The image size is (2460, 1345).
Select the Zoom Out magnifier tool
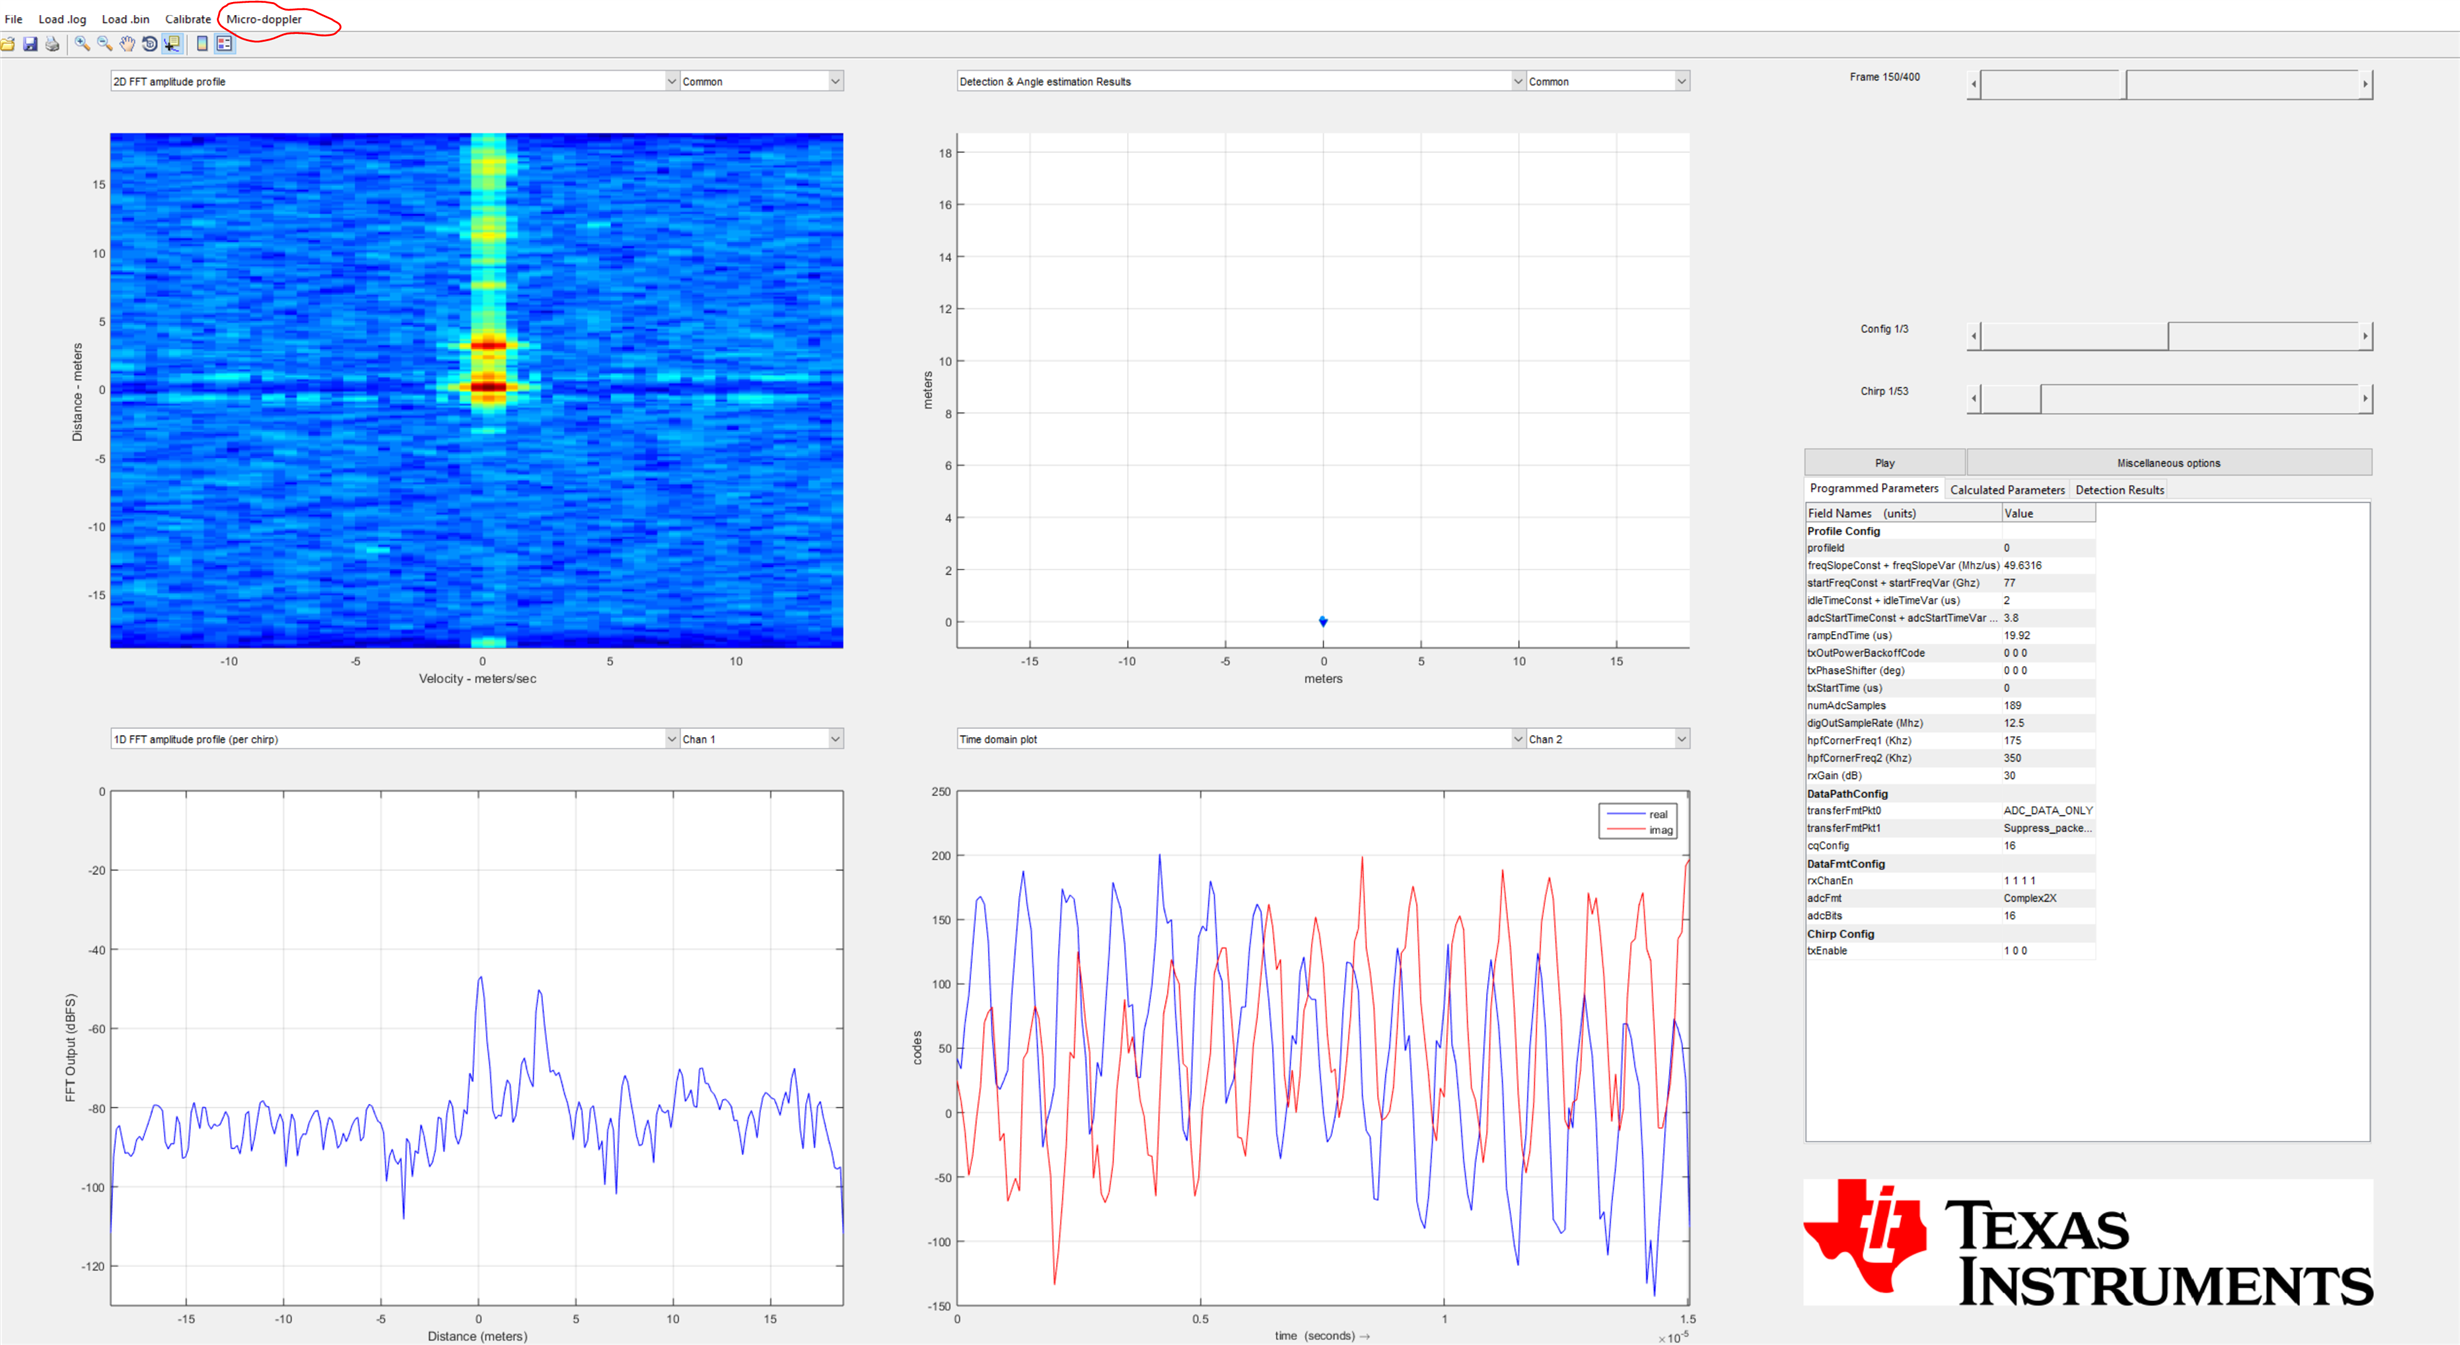[x=104, y=44]
